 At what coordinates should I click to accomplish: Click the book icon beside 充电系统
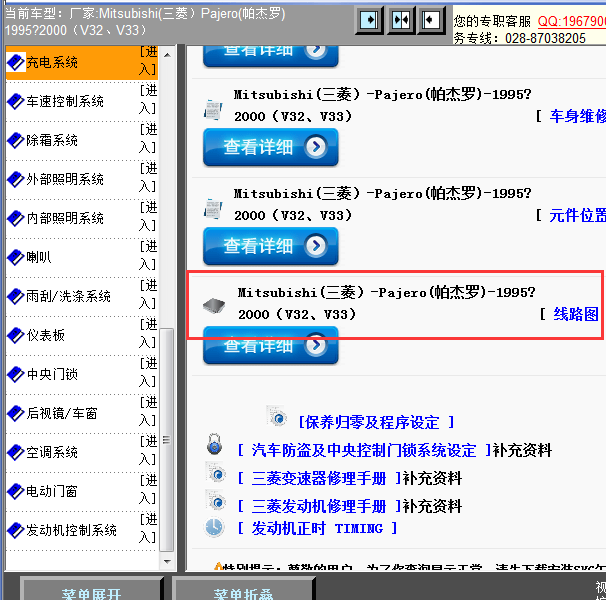click(15, 62)
